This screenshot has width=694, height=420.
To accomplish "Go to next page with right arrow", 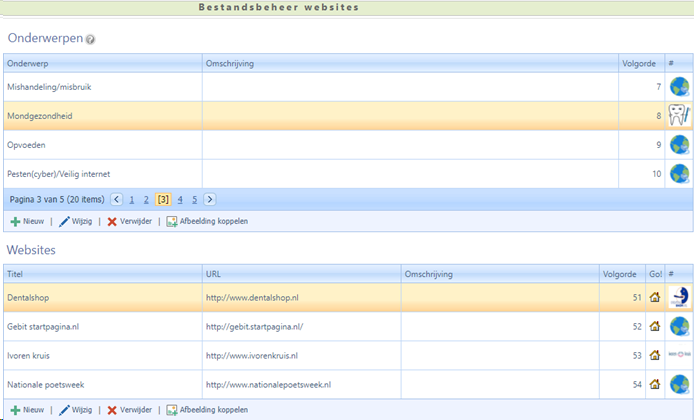I will point(210,200).
